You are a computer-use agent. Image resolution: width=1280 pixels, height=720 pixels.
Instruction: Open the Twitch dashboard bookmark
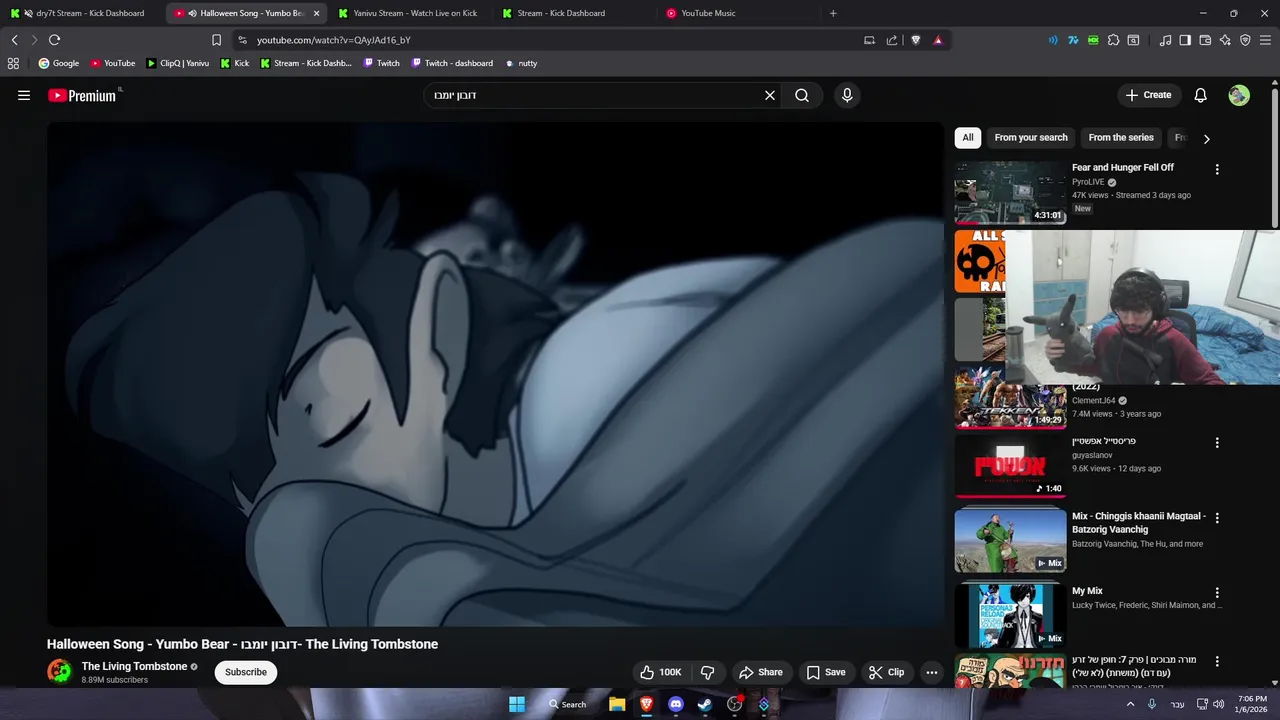point(451,63)
